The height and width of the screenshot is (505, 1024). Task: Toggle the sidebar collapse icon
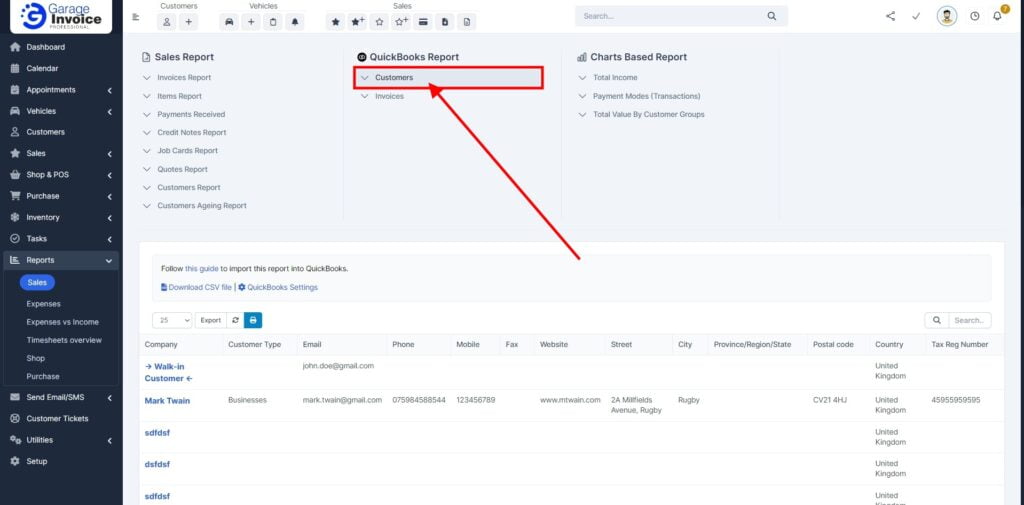pyautogui.click(x=136, y=17)
